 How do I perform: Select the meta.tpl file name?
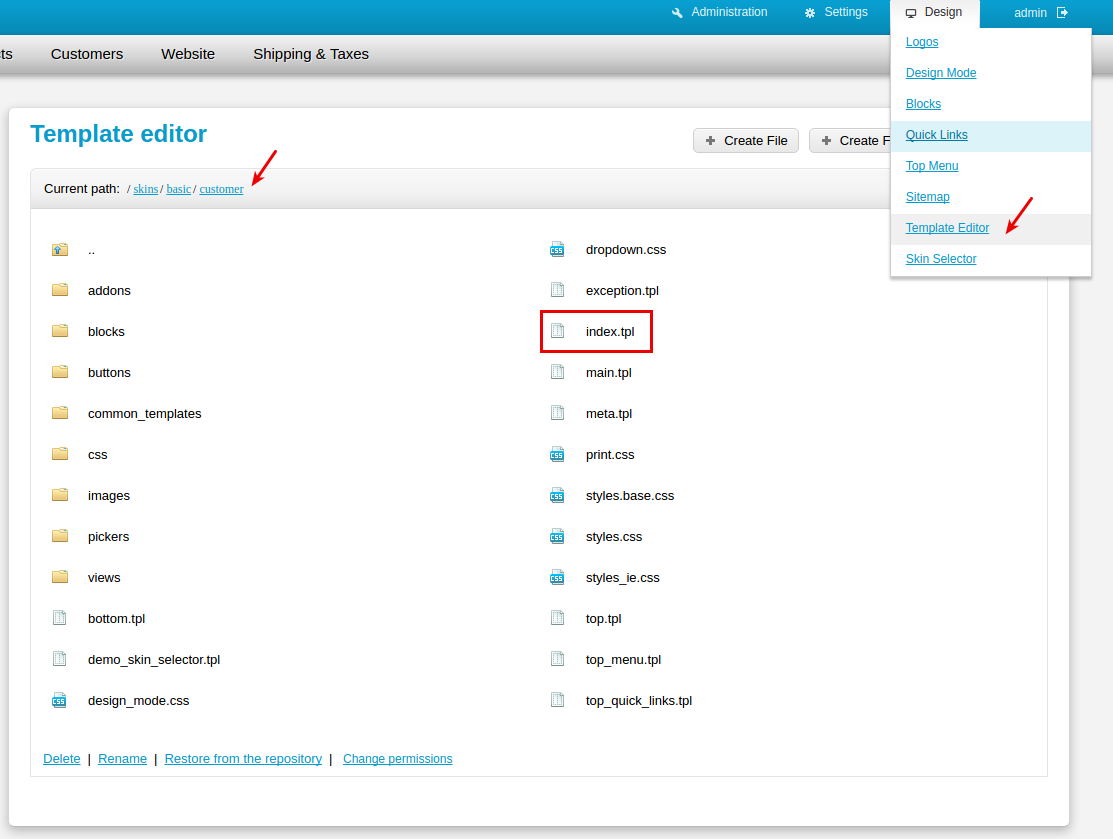pyautogui.click(x=608, y=414)
